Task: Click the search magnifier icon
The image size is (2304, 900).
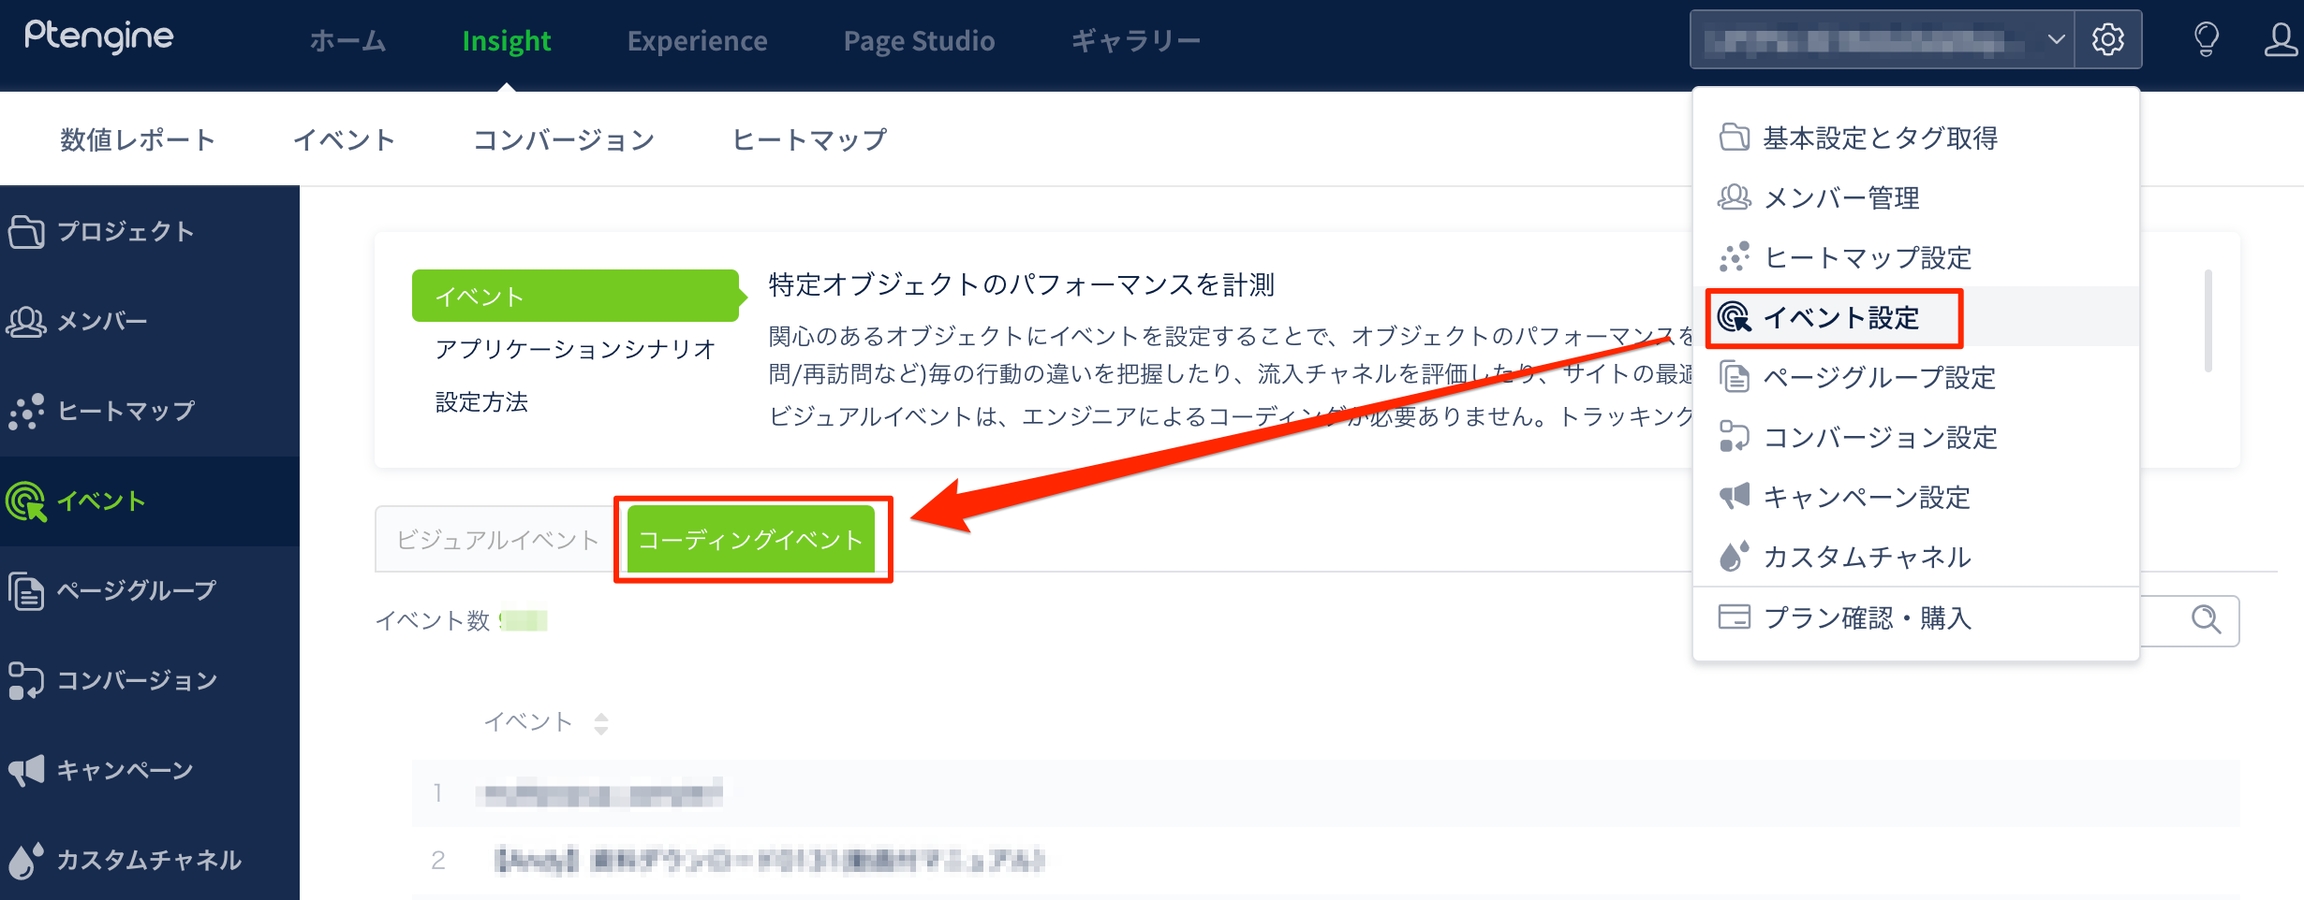Action: click(x=2205, y=620)
